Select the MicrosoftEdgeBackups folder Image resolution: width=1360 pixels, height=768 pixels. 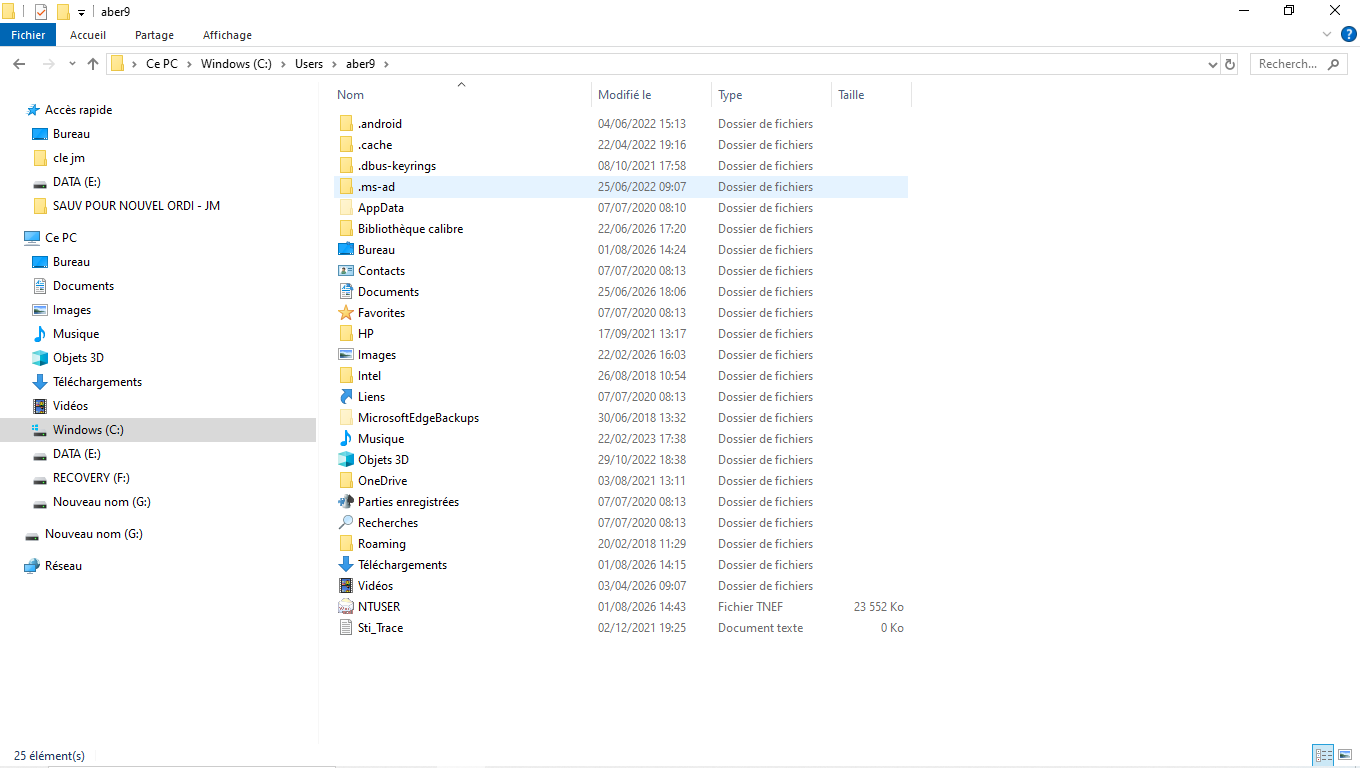pyautogui.click(x=418, y=418)
